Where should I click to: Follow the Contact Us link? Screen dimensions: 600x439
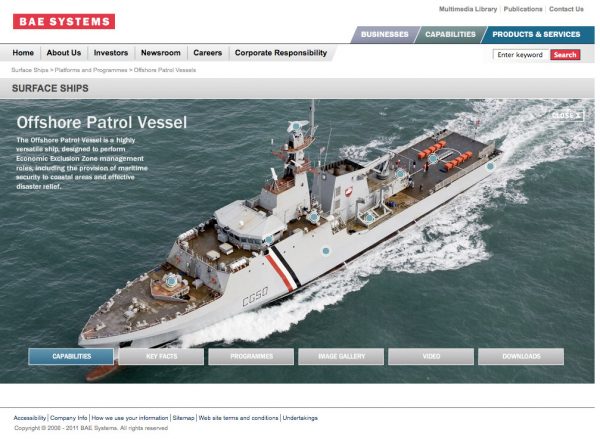(566, 9)
